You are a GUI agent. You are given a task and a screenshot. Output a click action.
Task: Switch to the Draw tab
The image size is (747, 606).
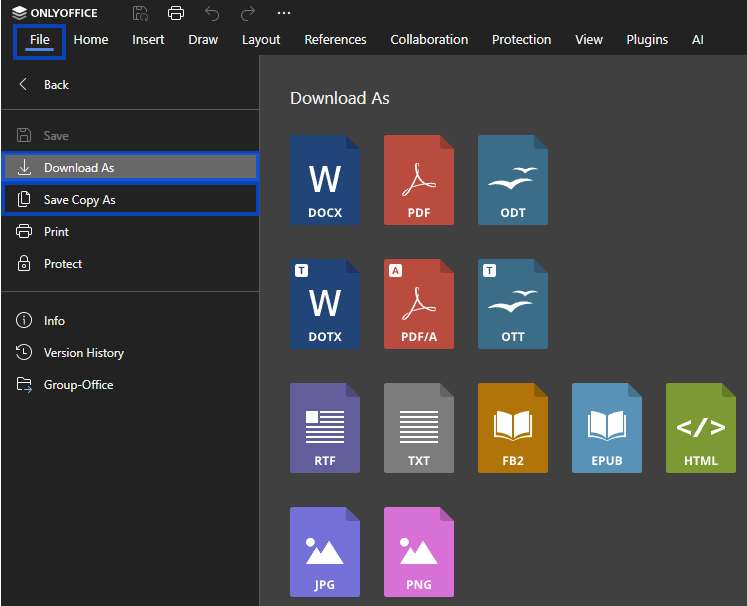203,40
